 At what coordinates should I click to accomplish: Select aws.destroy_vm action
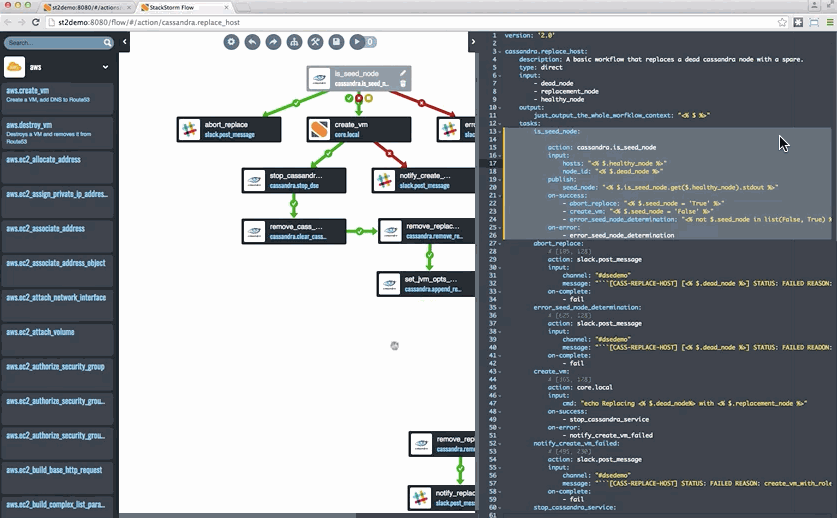(58, 132)
